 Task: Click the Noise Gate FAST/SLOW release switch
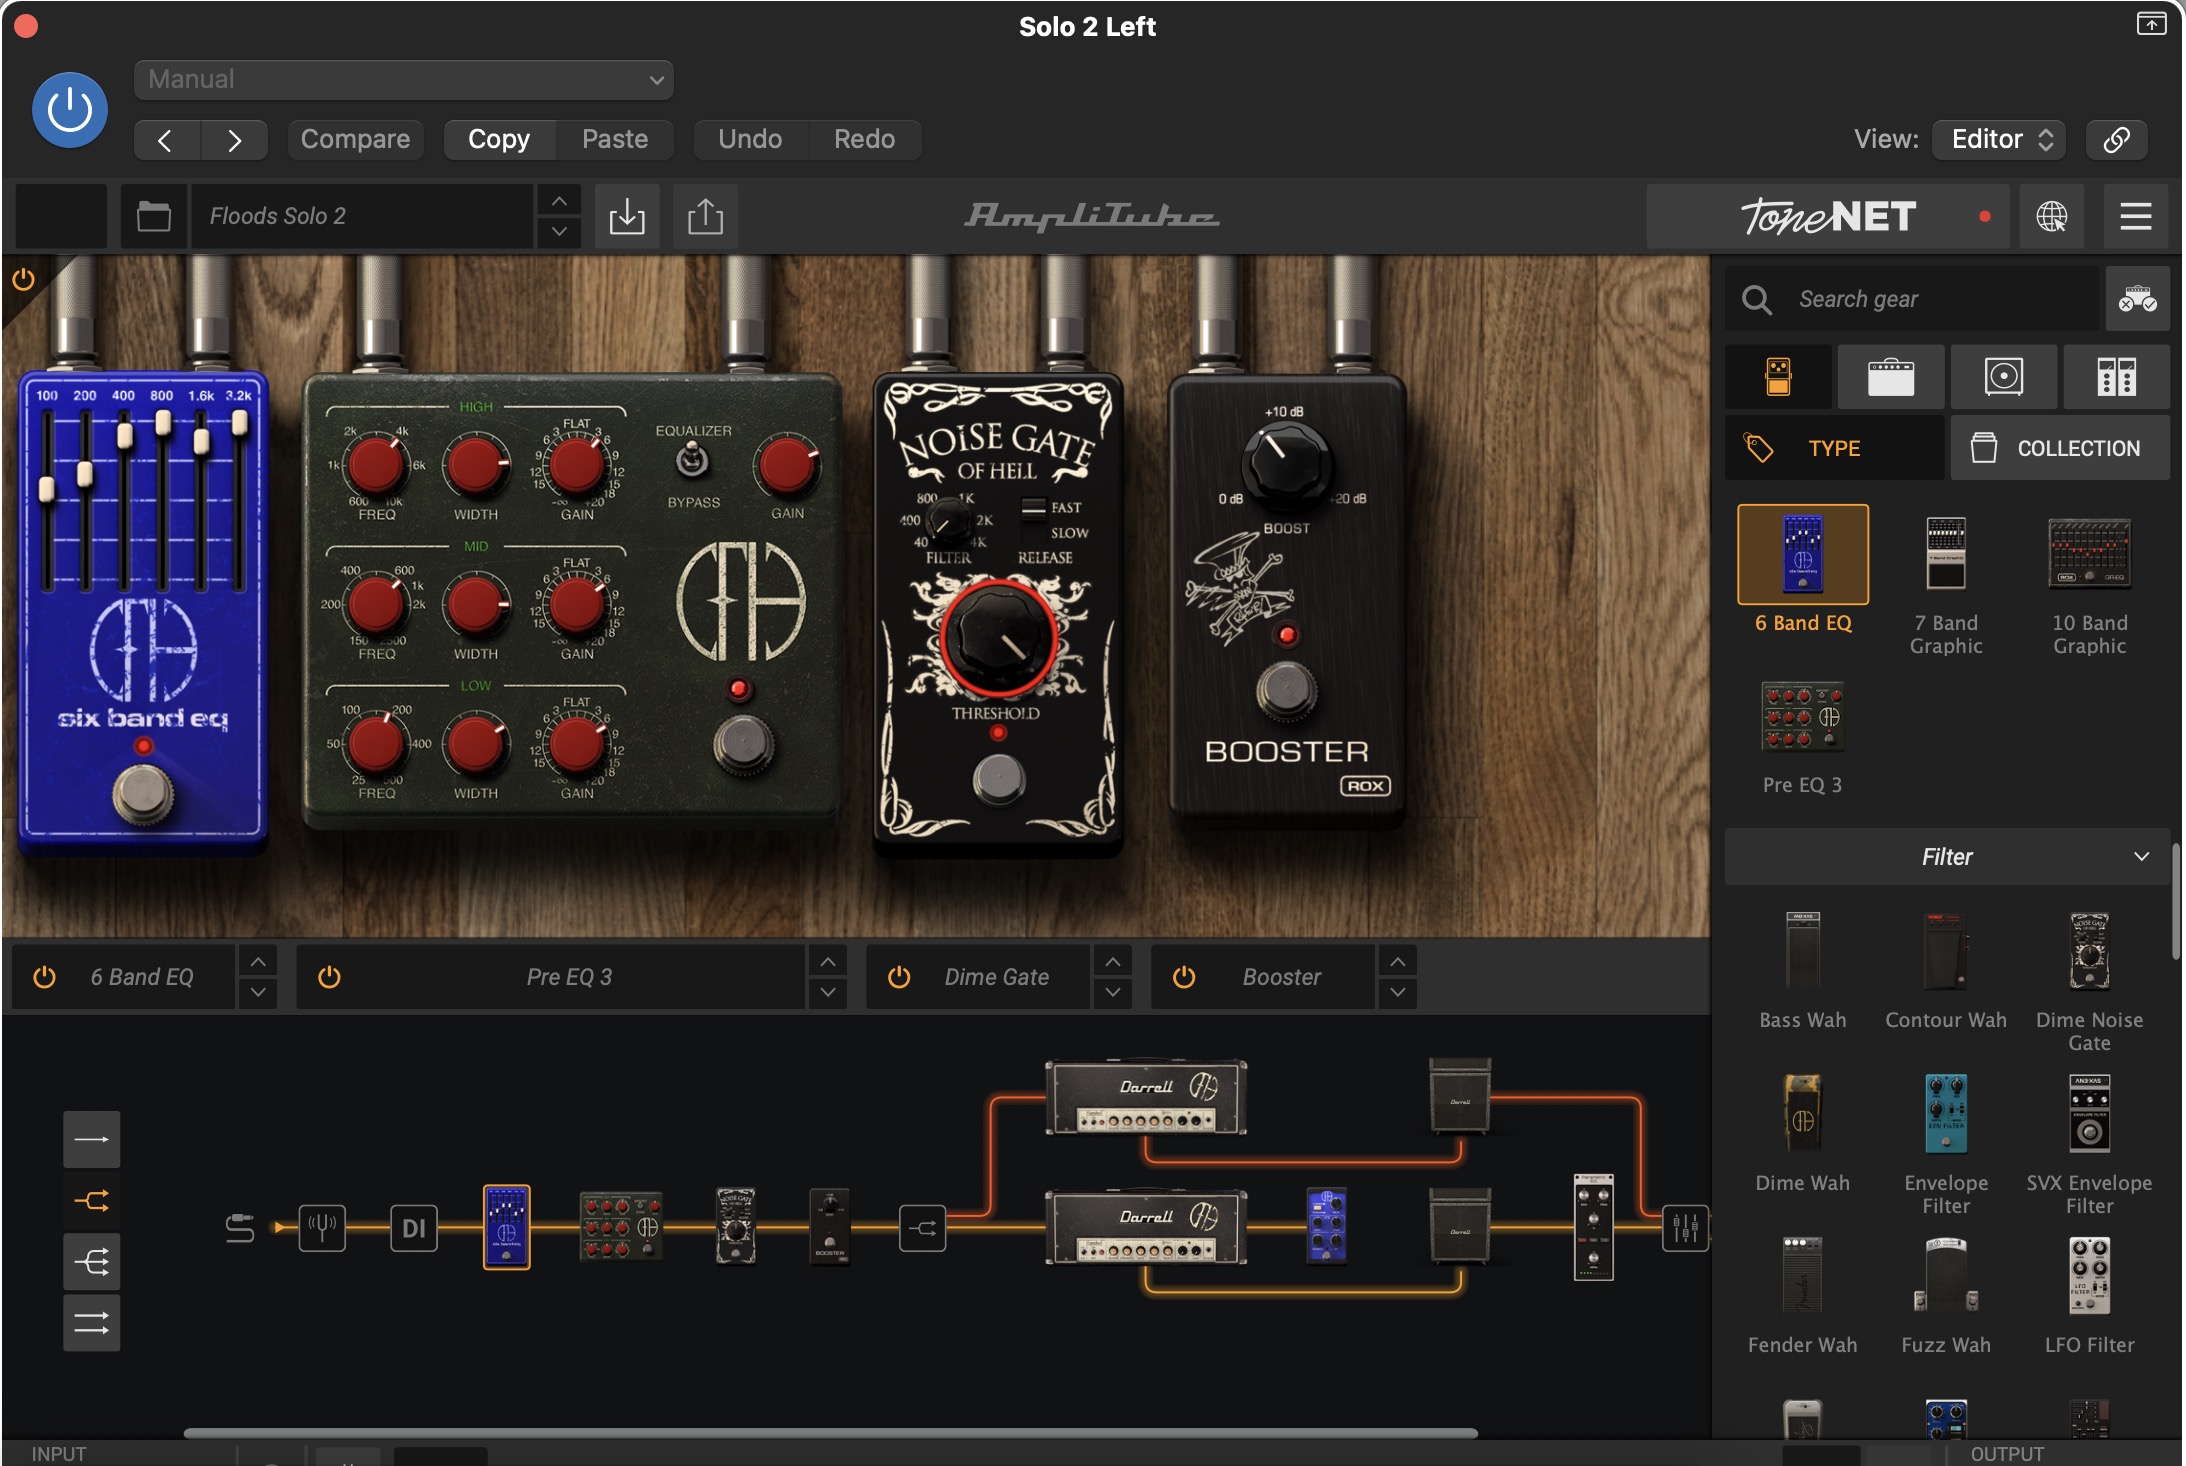[1033, 508]
